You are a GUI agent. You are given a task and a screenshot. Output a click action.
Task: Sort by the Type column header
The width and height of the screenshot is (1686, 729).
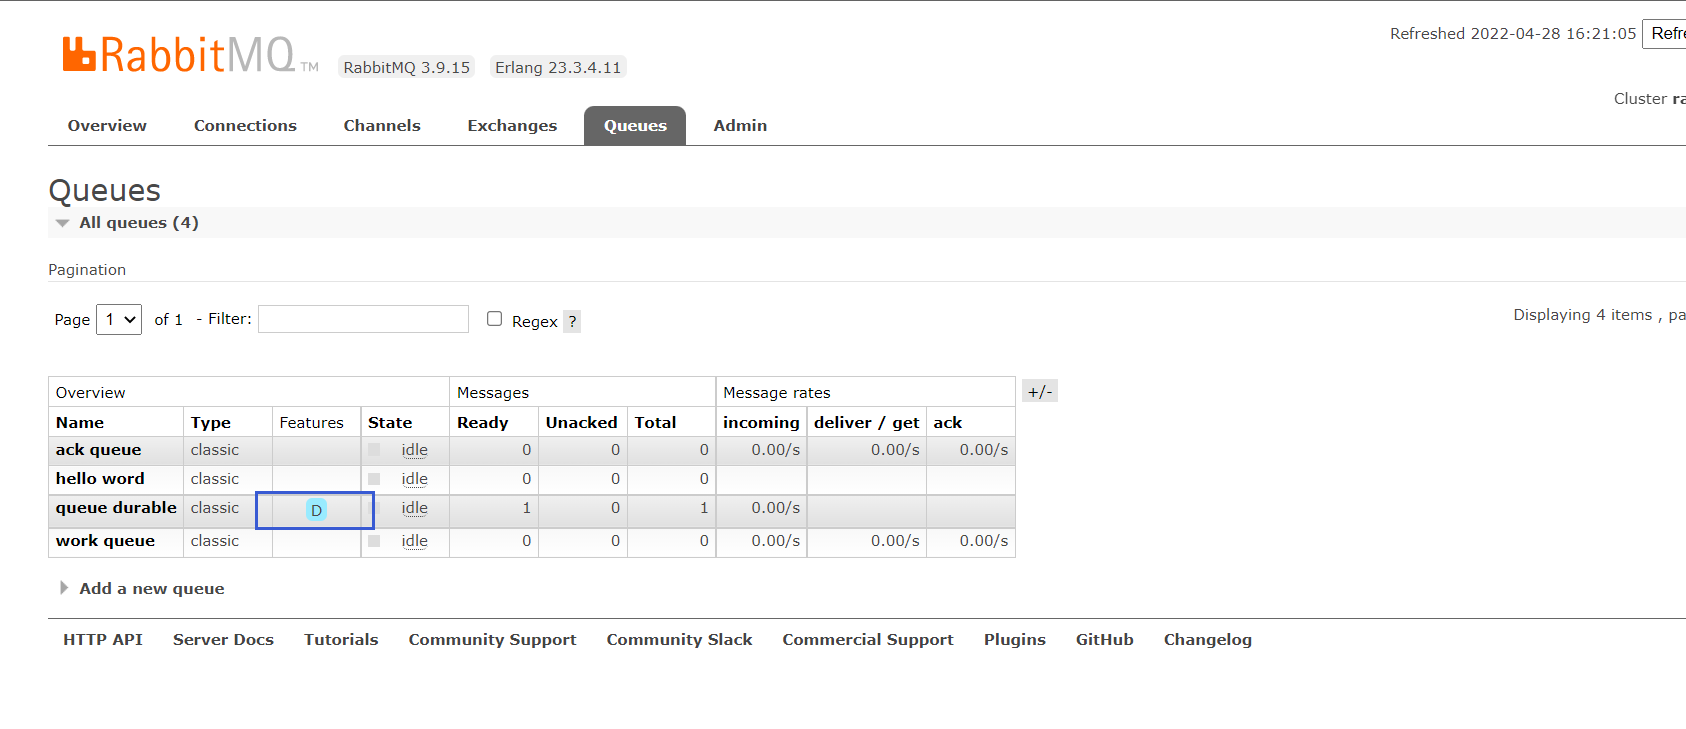click(x=211, y=423)
